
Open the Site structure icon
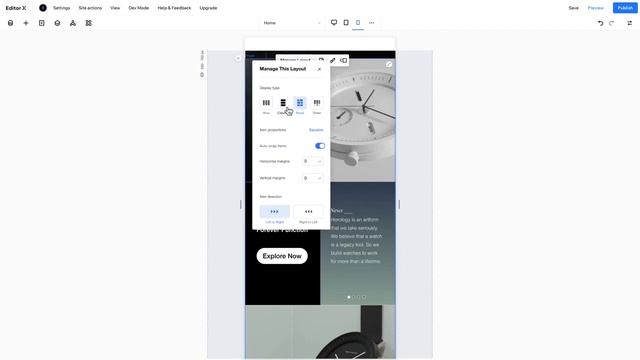(x=73, y=23)
